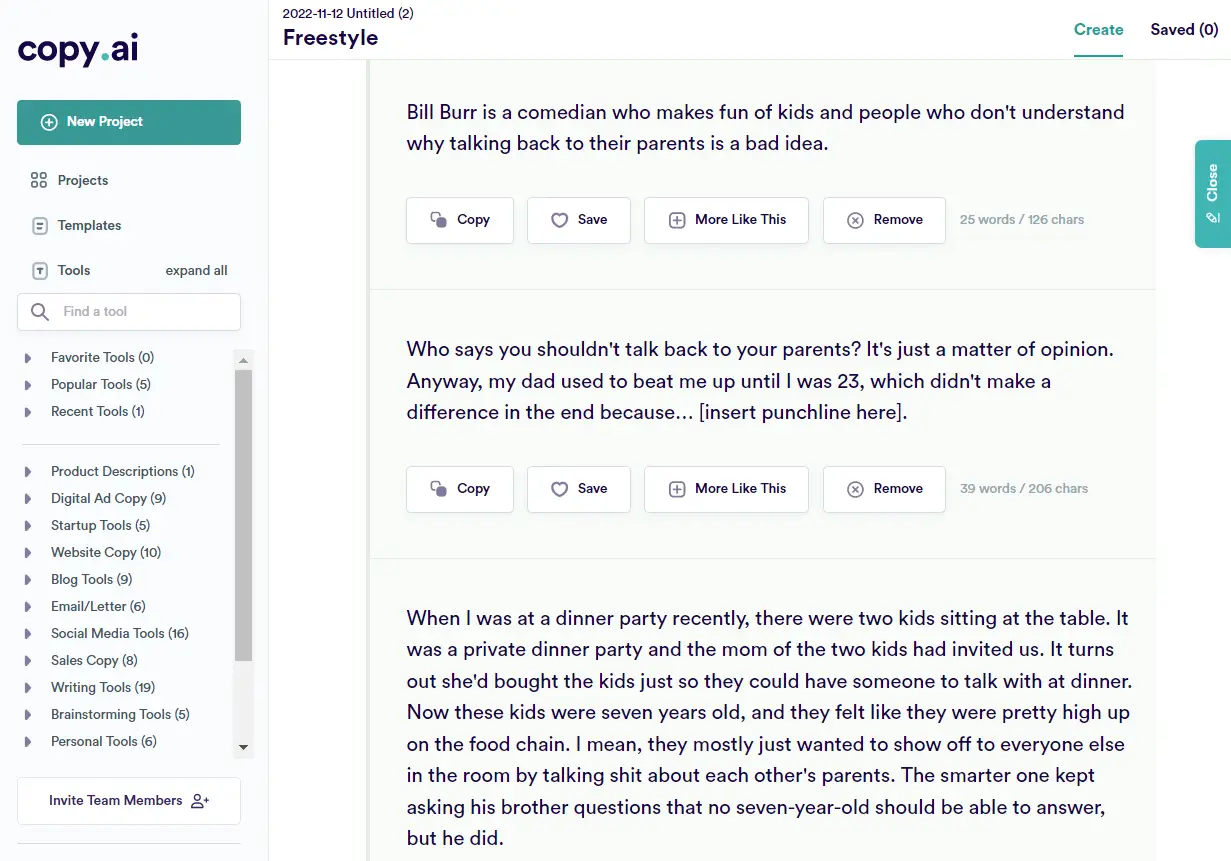This screenshot has width=1231, height=861.
Task: Click the Remove X icon on the second result
Action: [x=855, y=489]
